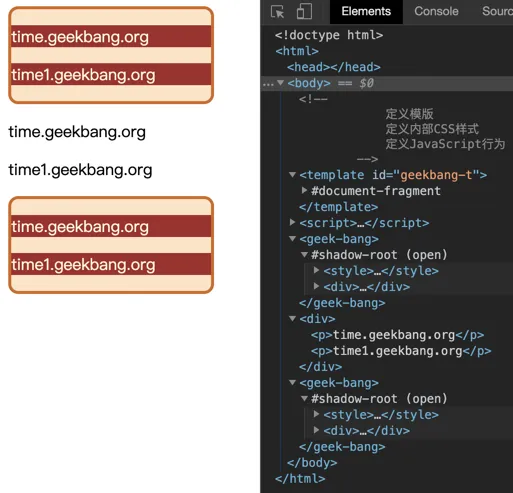Screen dimensions: 513x493
Task: Select the head element line
Action: pyautogui.click(x=334, y=67)
